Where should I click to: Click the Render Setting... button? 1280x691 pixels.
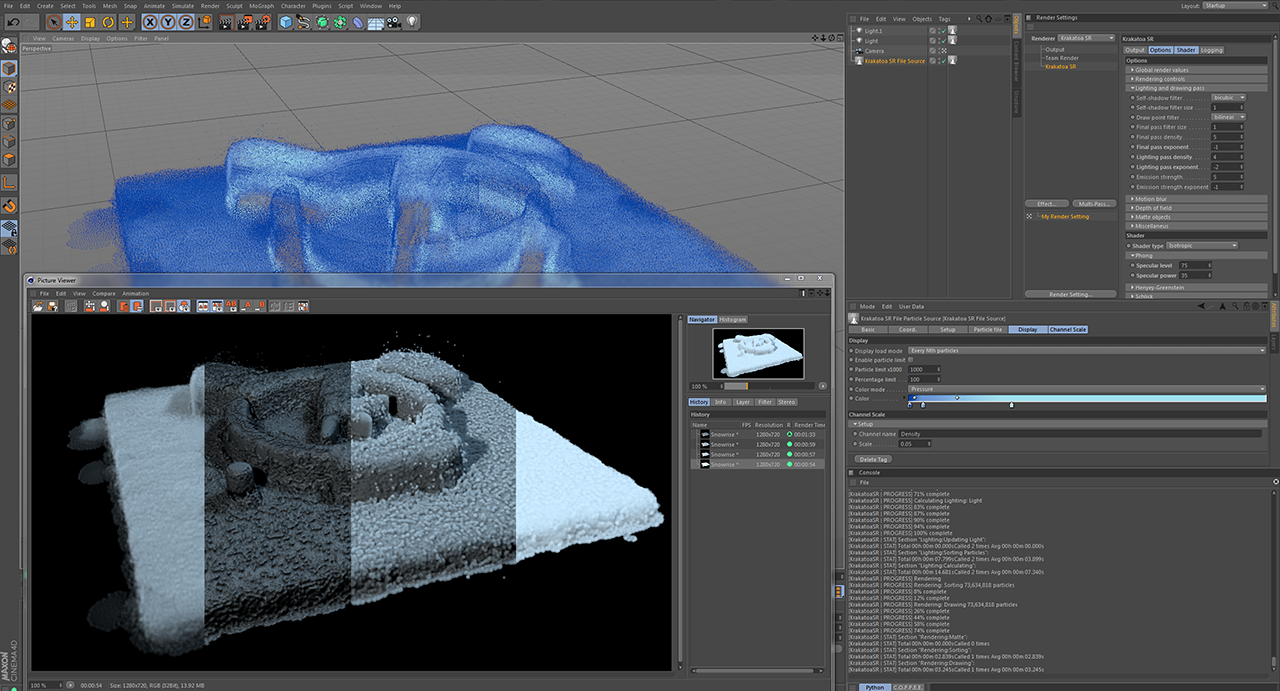point(1071,294)
